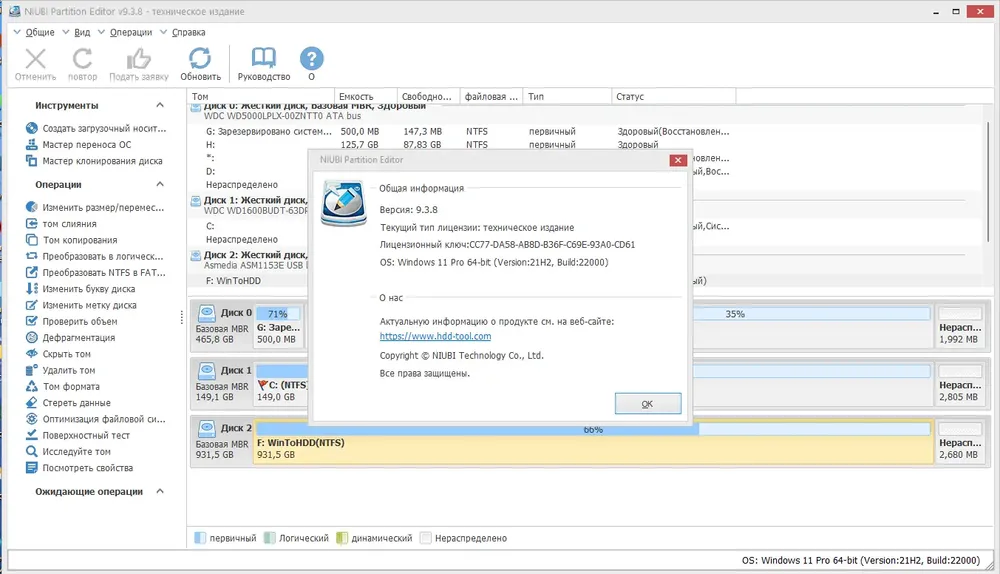Open the Общие menu

click(40, 32)
